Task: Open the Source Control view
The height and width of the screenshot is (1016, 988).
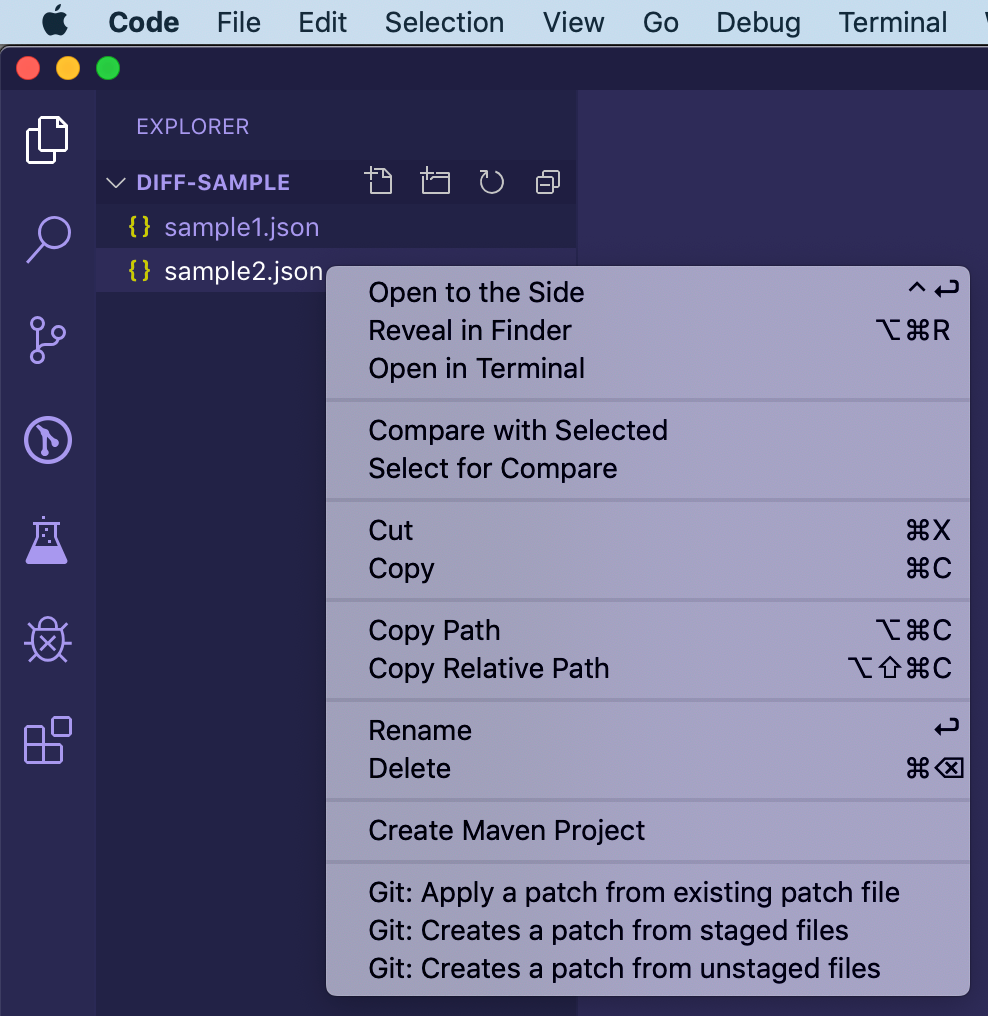Action: click(x=47, y=340)
